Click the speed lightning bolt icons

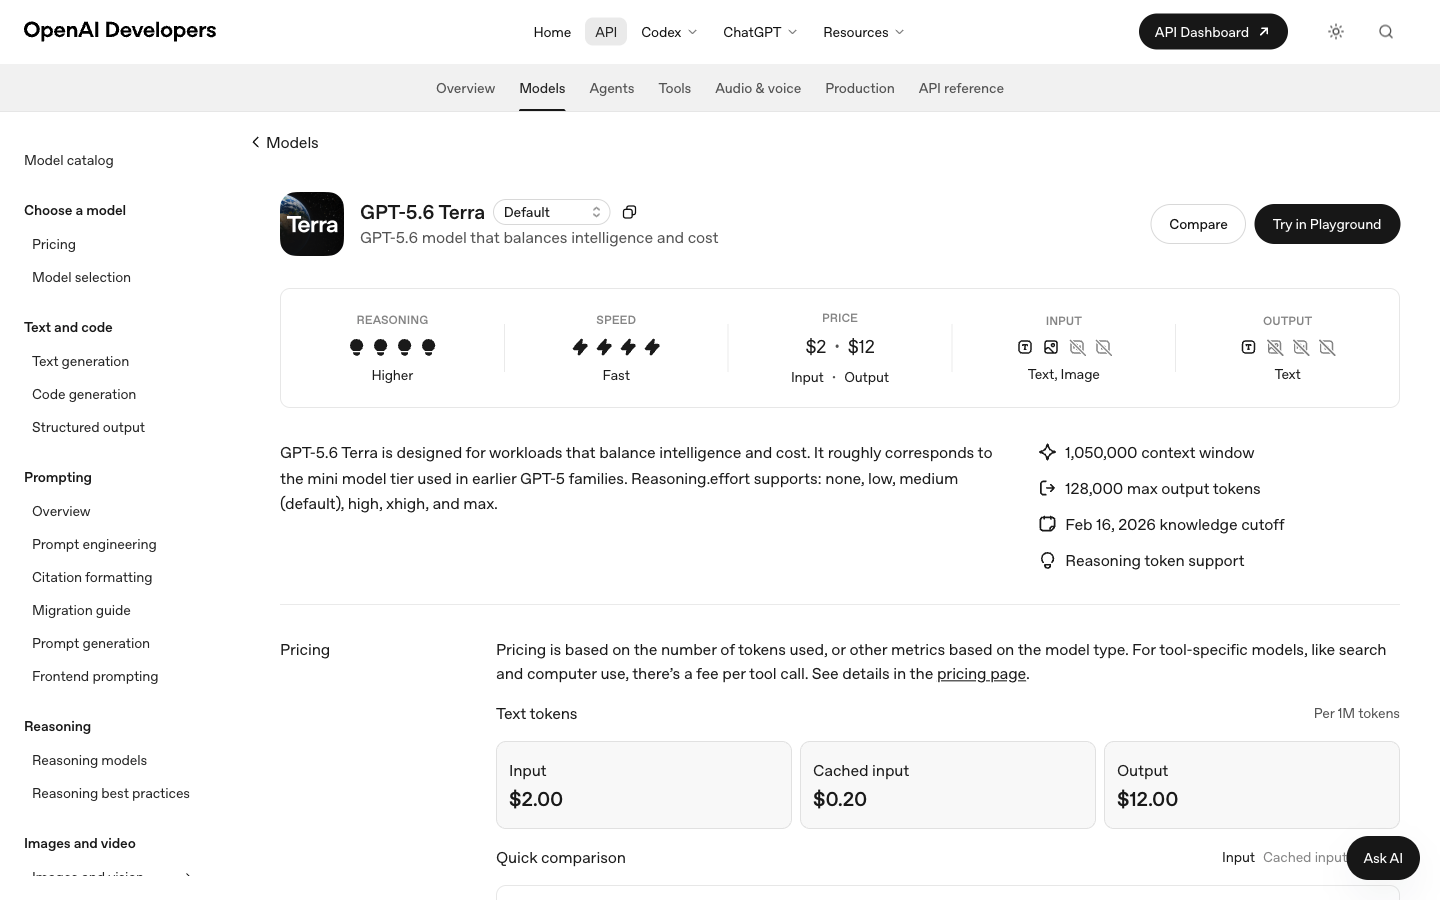(x=616, y=347)
